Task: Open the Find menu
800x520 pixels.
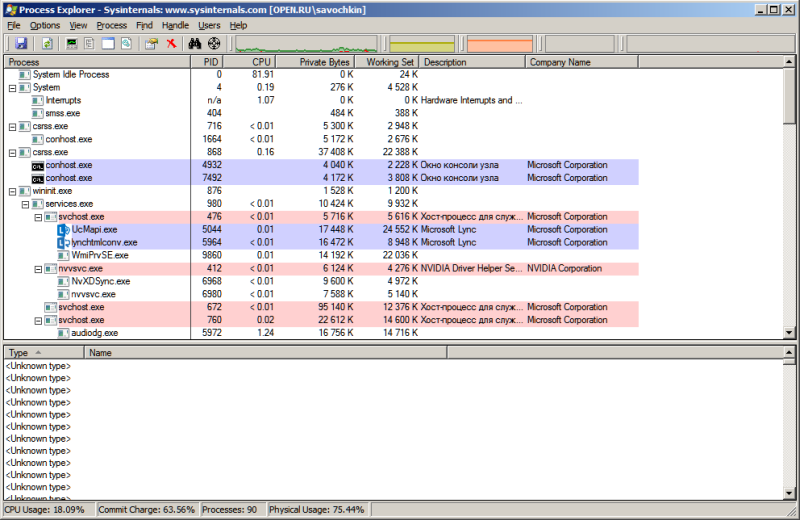Action: click(x=144, y=25)
